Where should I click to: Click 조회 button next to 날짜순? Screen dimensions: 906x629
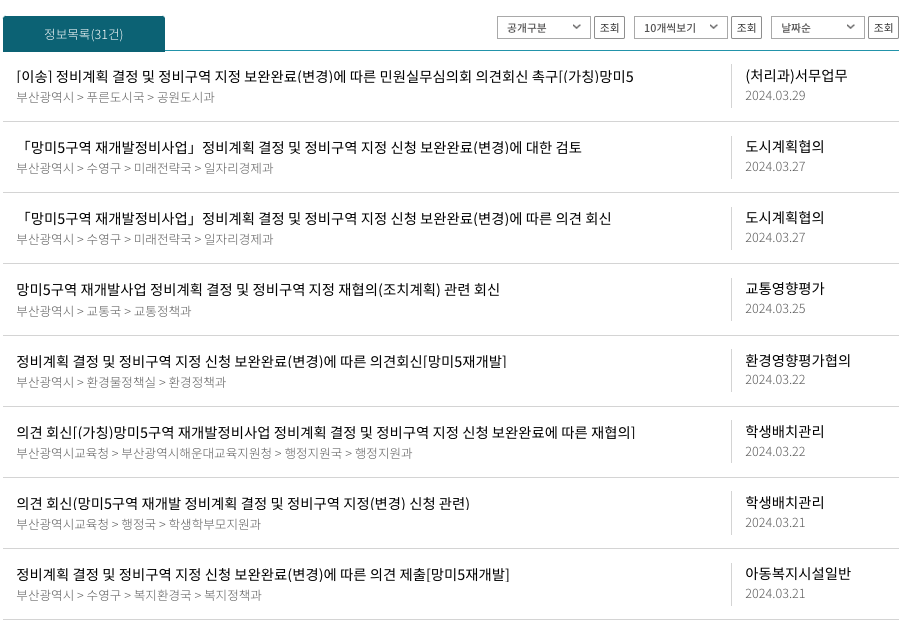coord(883,28)
